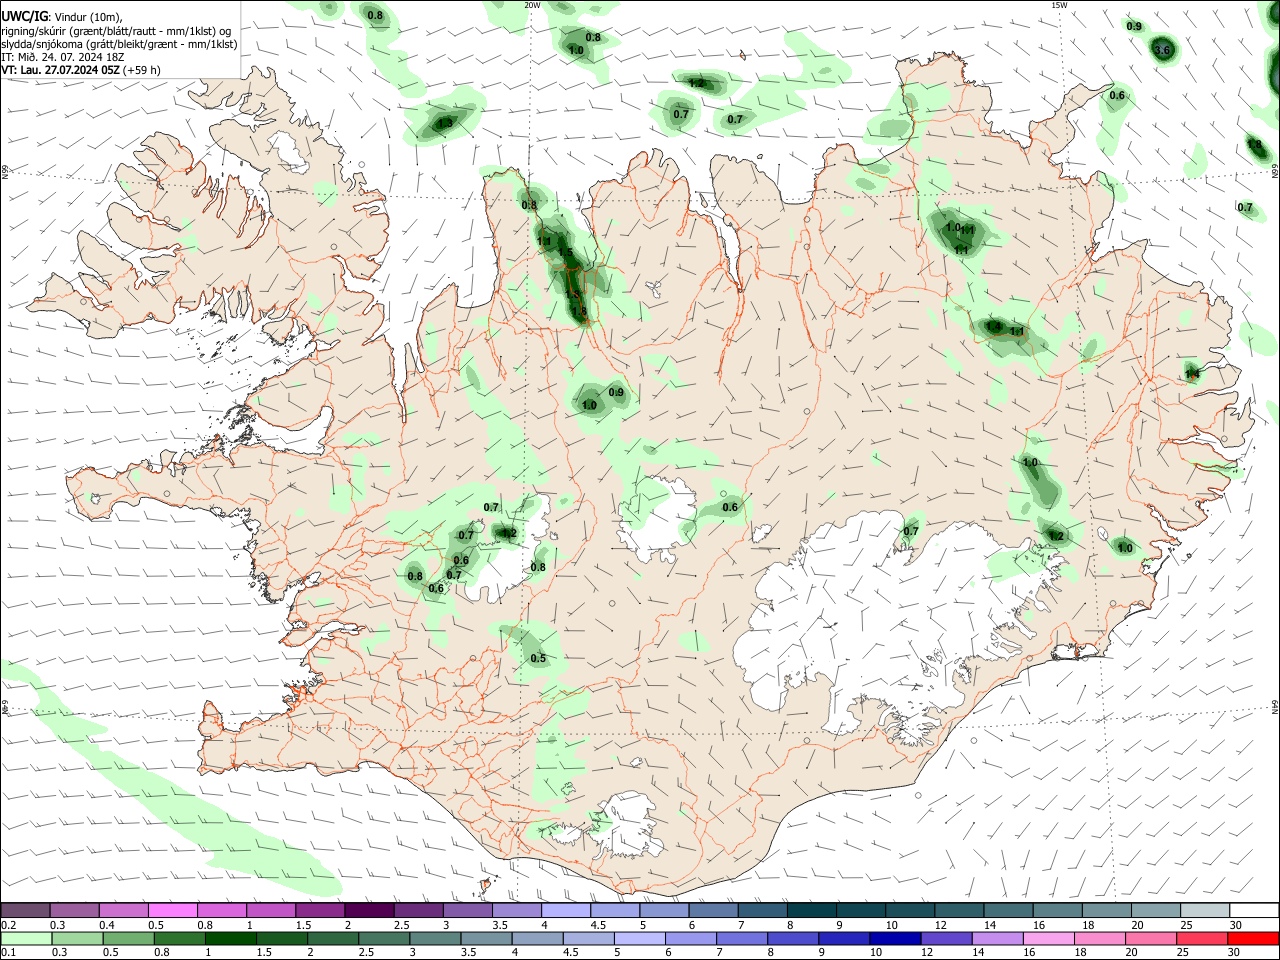Select the dark purple swatch labeled 2 in upper row
1280x960 pixels.
point(369,910)
